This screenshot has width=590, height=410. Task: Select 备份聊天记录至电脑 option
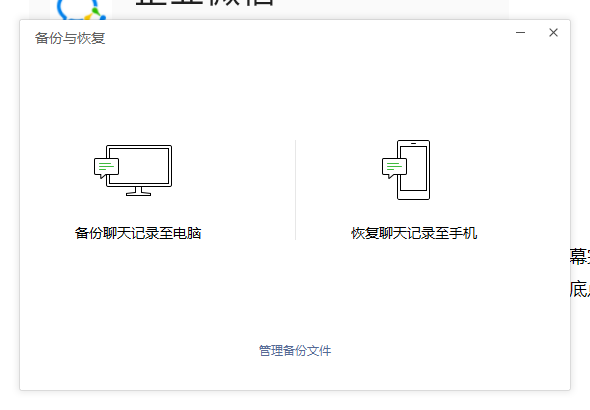point(138,233)
